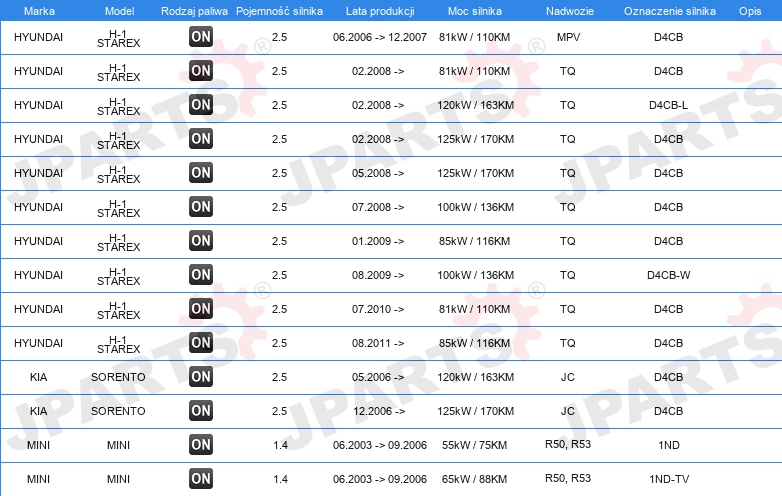
Task: Click ON icon for Sorento 12.2006 row
Action: (201, 411)
